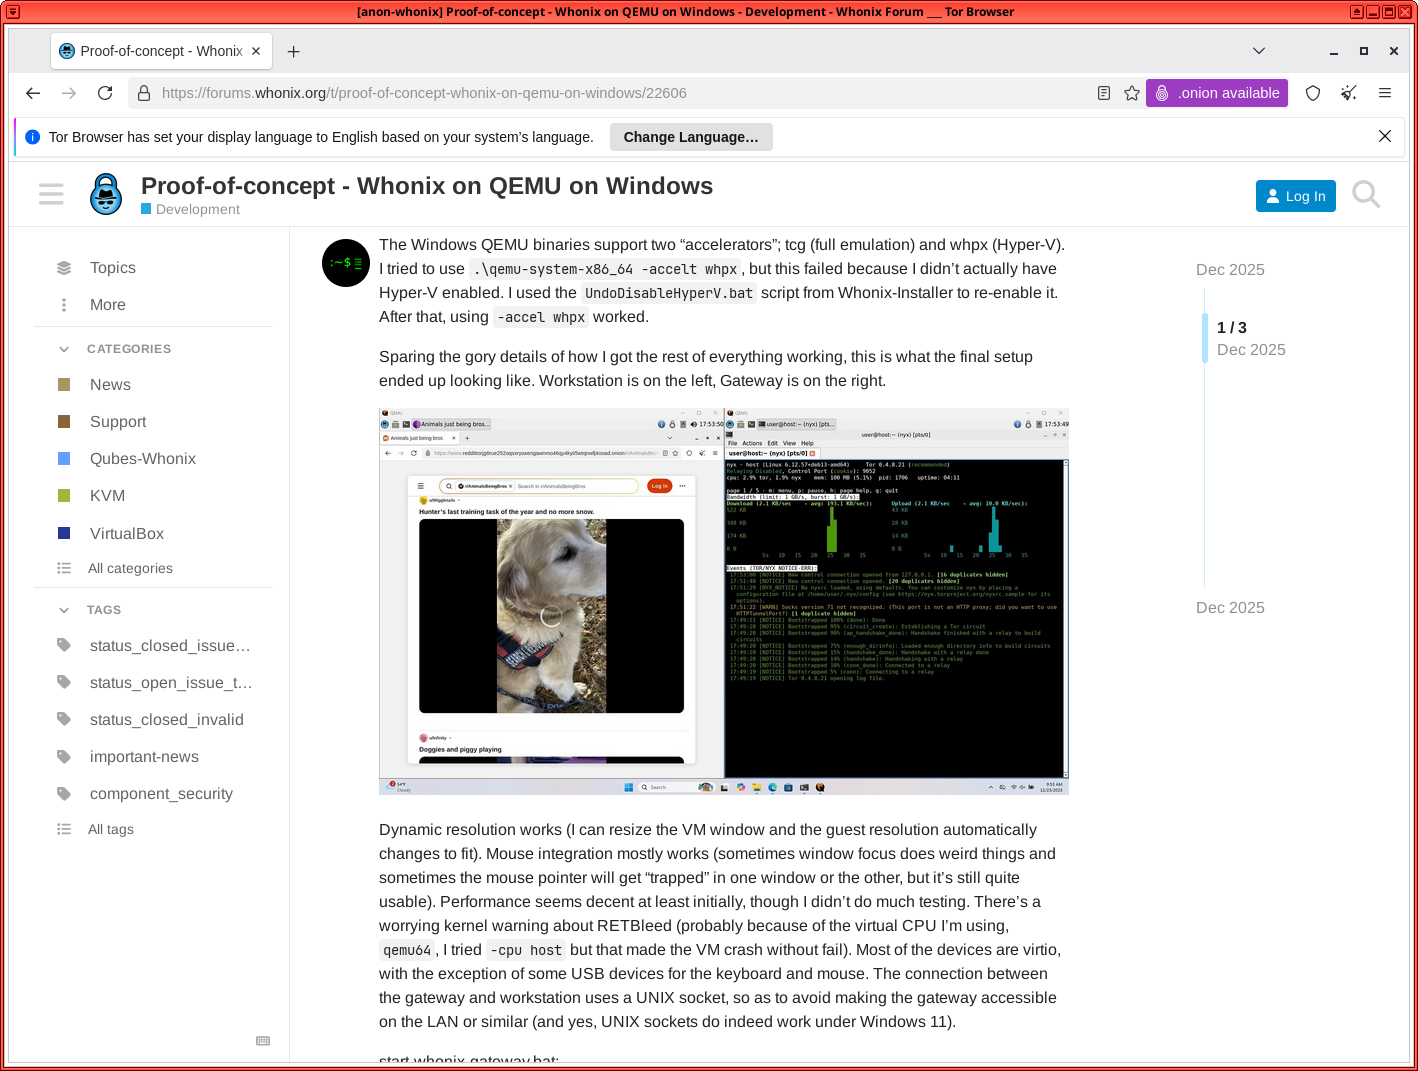Toggle the forum sidebar hamburger menu

click(x=51, y=194)
